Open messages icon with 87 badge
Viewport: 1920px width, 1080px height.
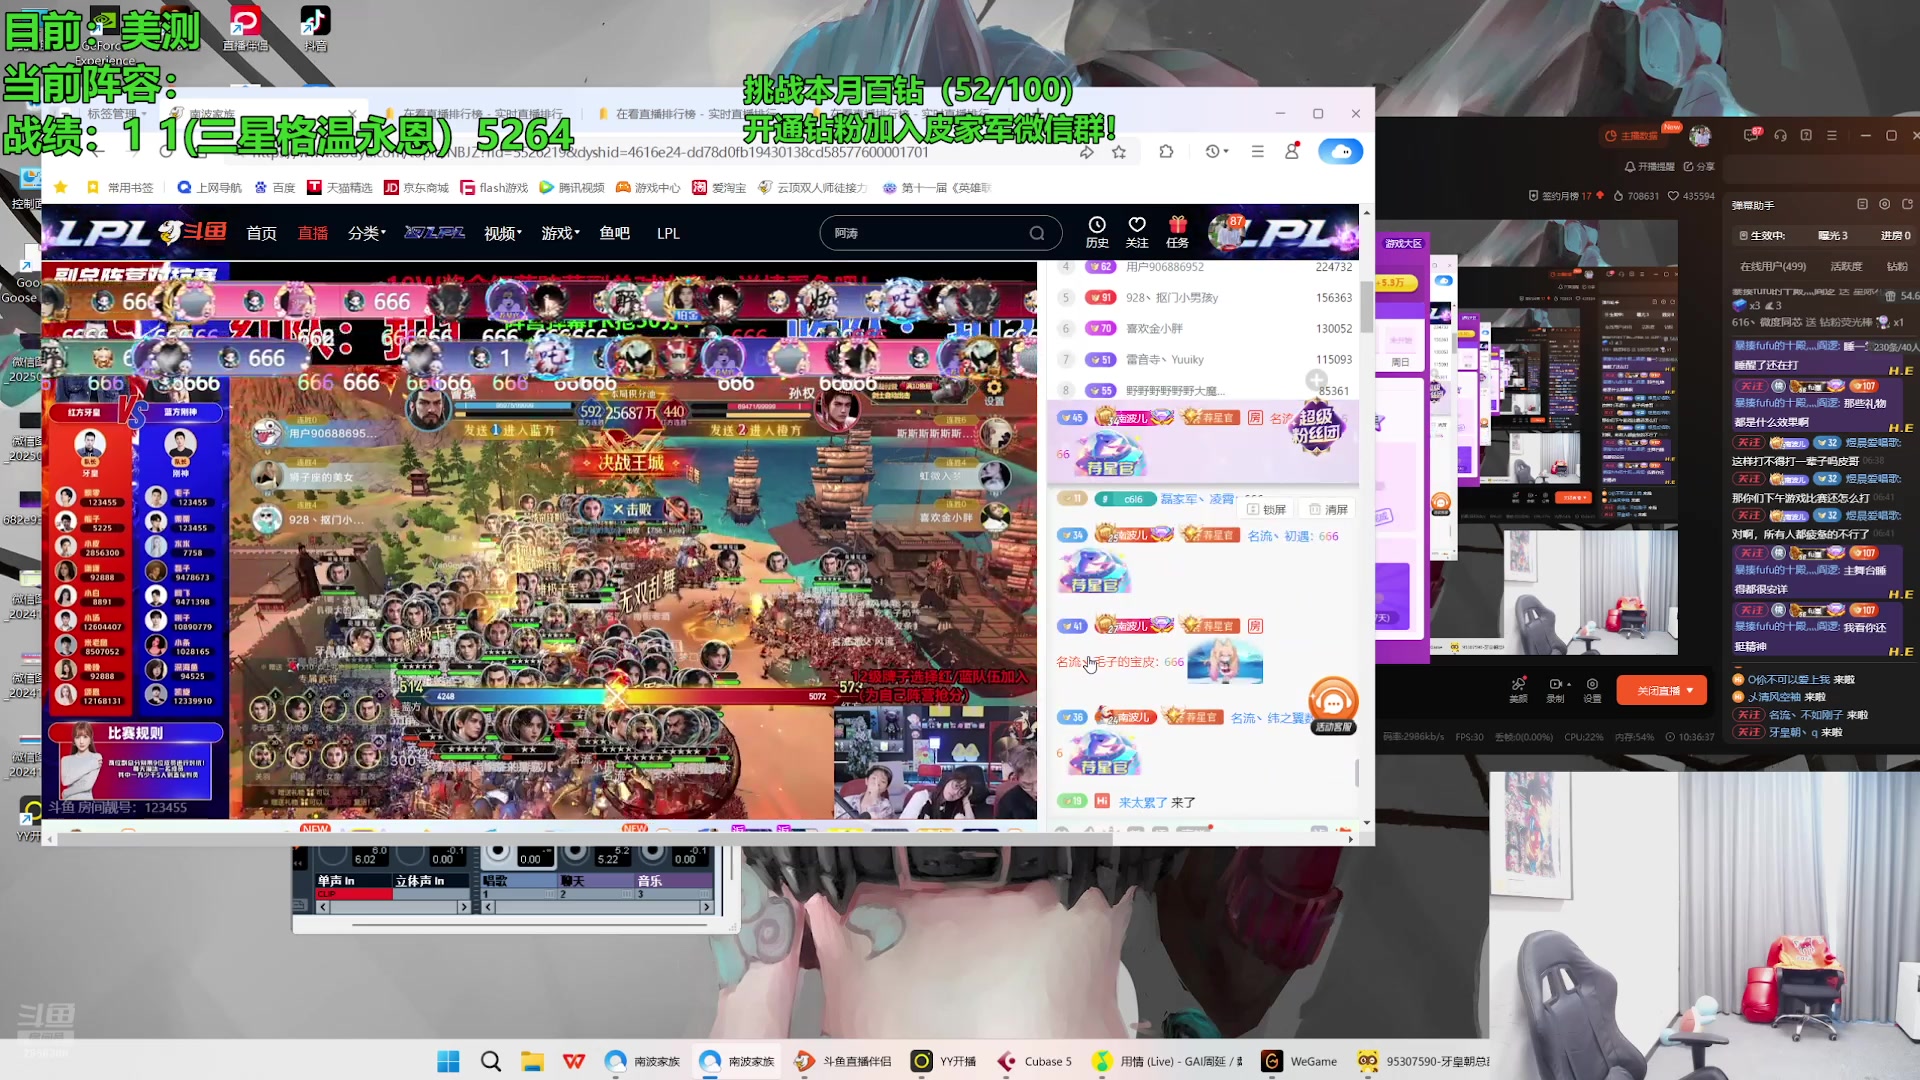click(1751, 135)
